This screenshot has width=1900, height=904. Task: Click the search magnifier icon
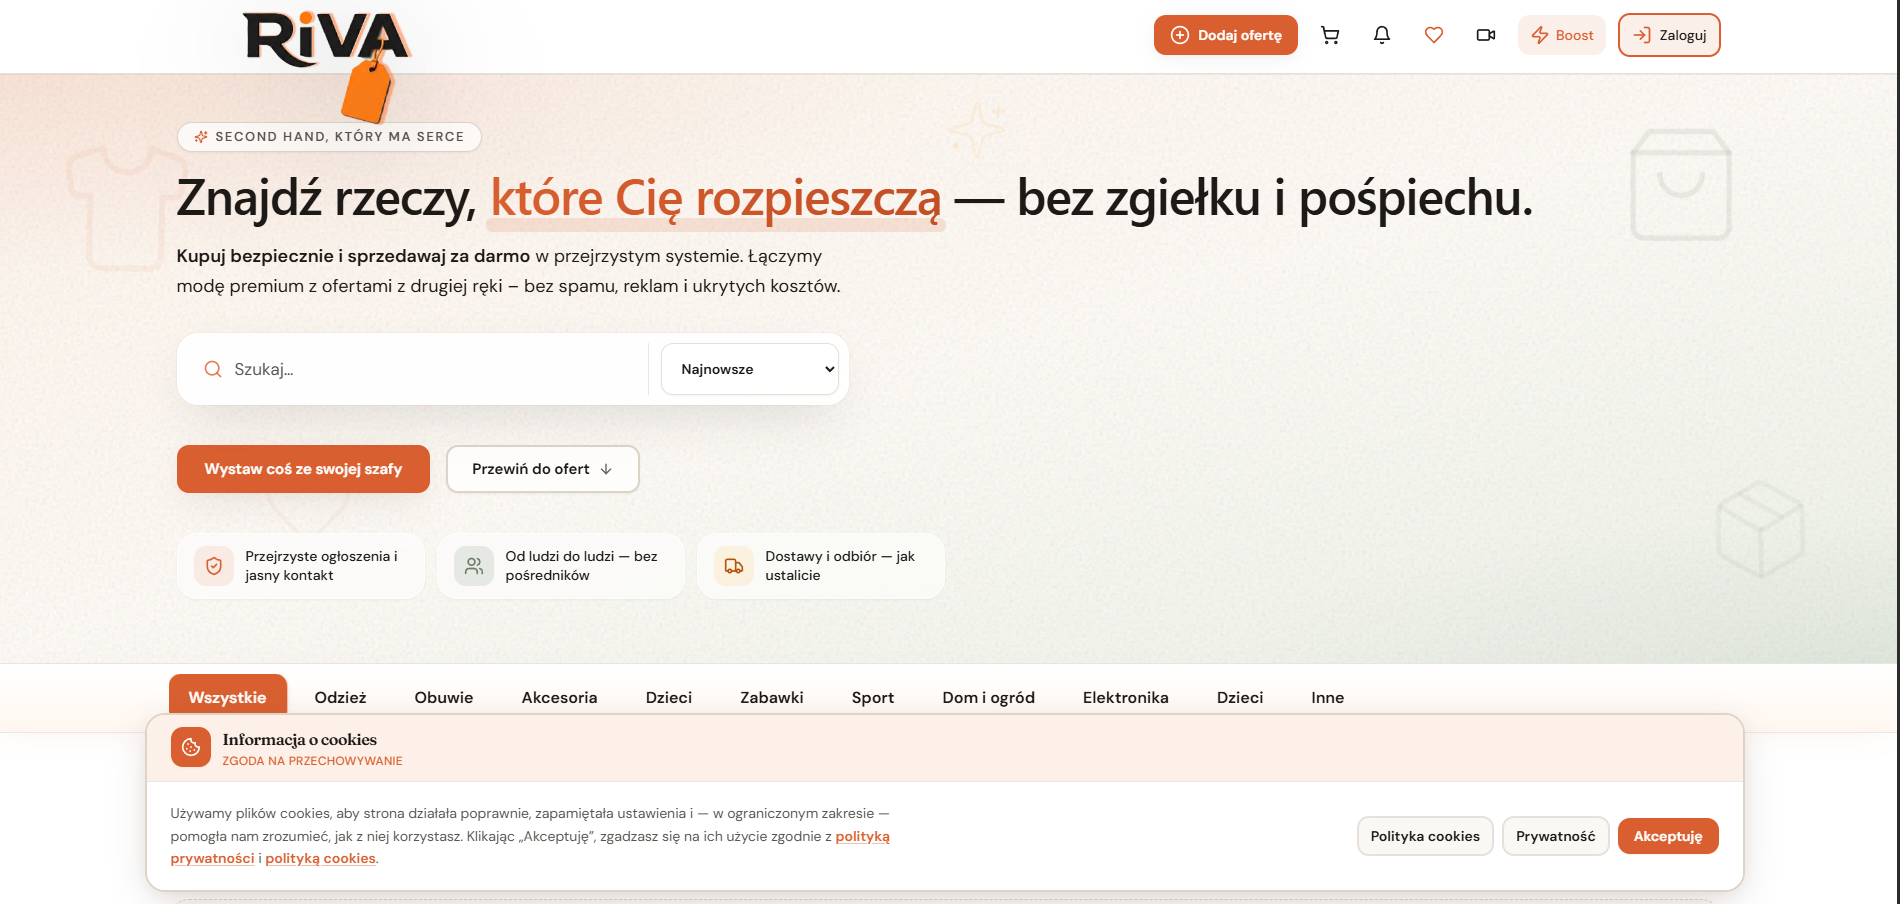click(x=213, y=369)
